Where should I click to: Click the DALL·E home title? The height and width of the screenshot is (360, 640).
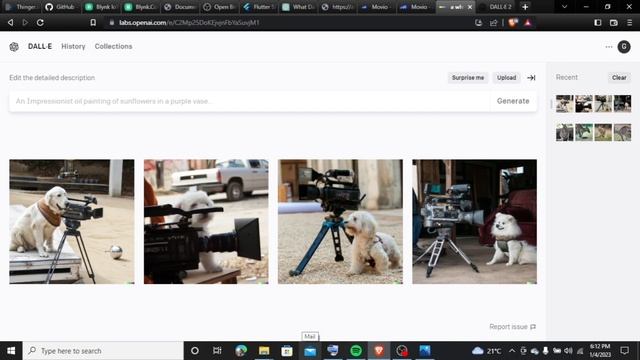(x=40, y=47)
